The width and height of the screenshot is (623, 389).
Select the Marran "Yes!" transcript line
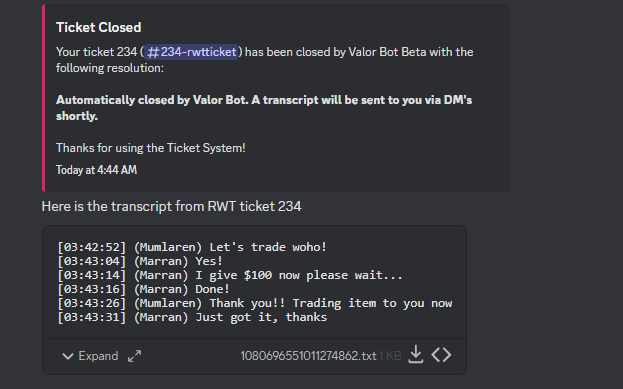click(x=140, y=261)
